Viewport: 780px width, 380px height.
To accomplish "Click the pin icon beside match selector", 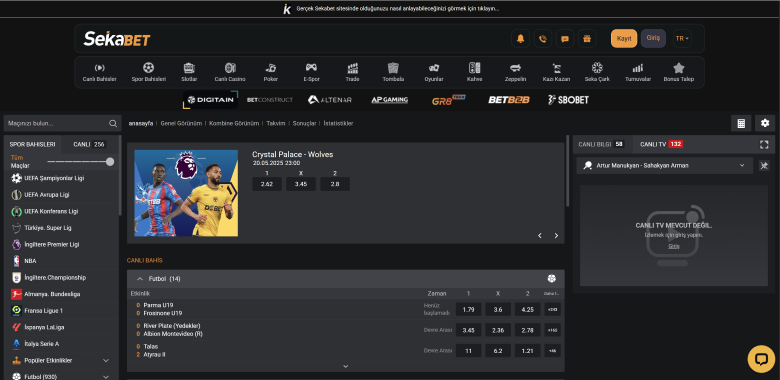I will (764, 166).
